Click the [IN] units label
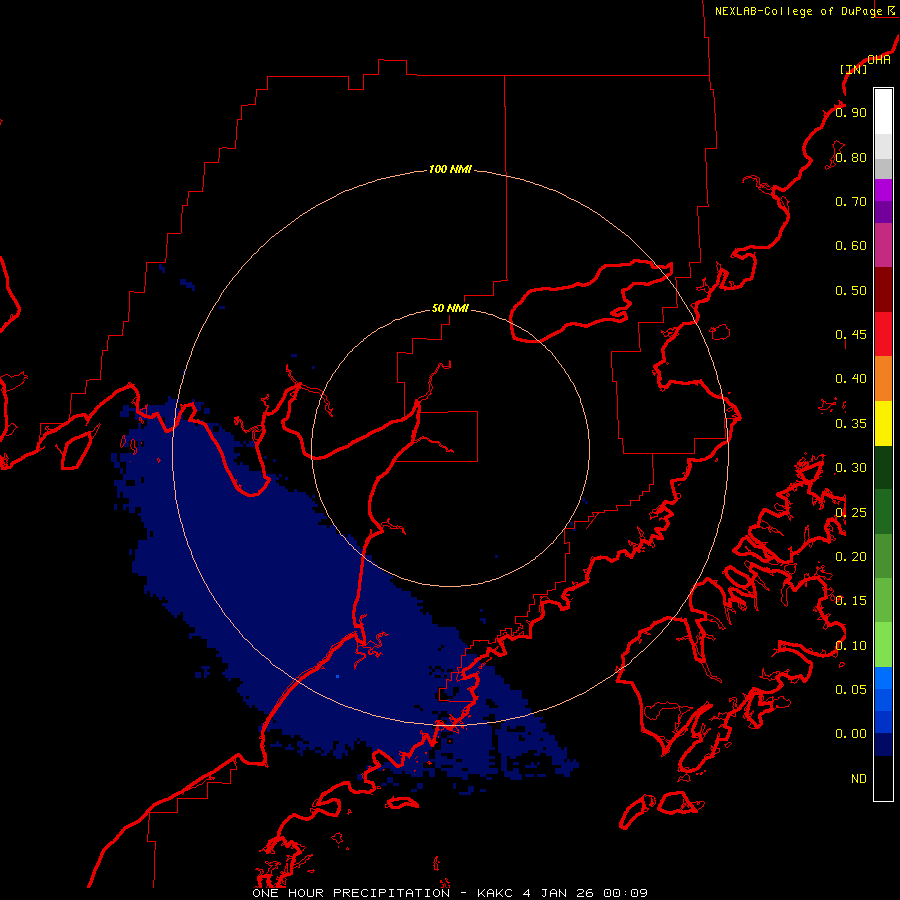The width and height of the screenshot is (900, 900). tap(853, 69)
